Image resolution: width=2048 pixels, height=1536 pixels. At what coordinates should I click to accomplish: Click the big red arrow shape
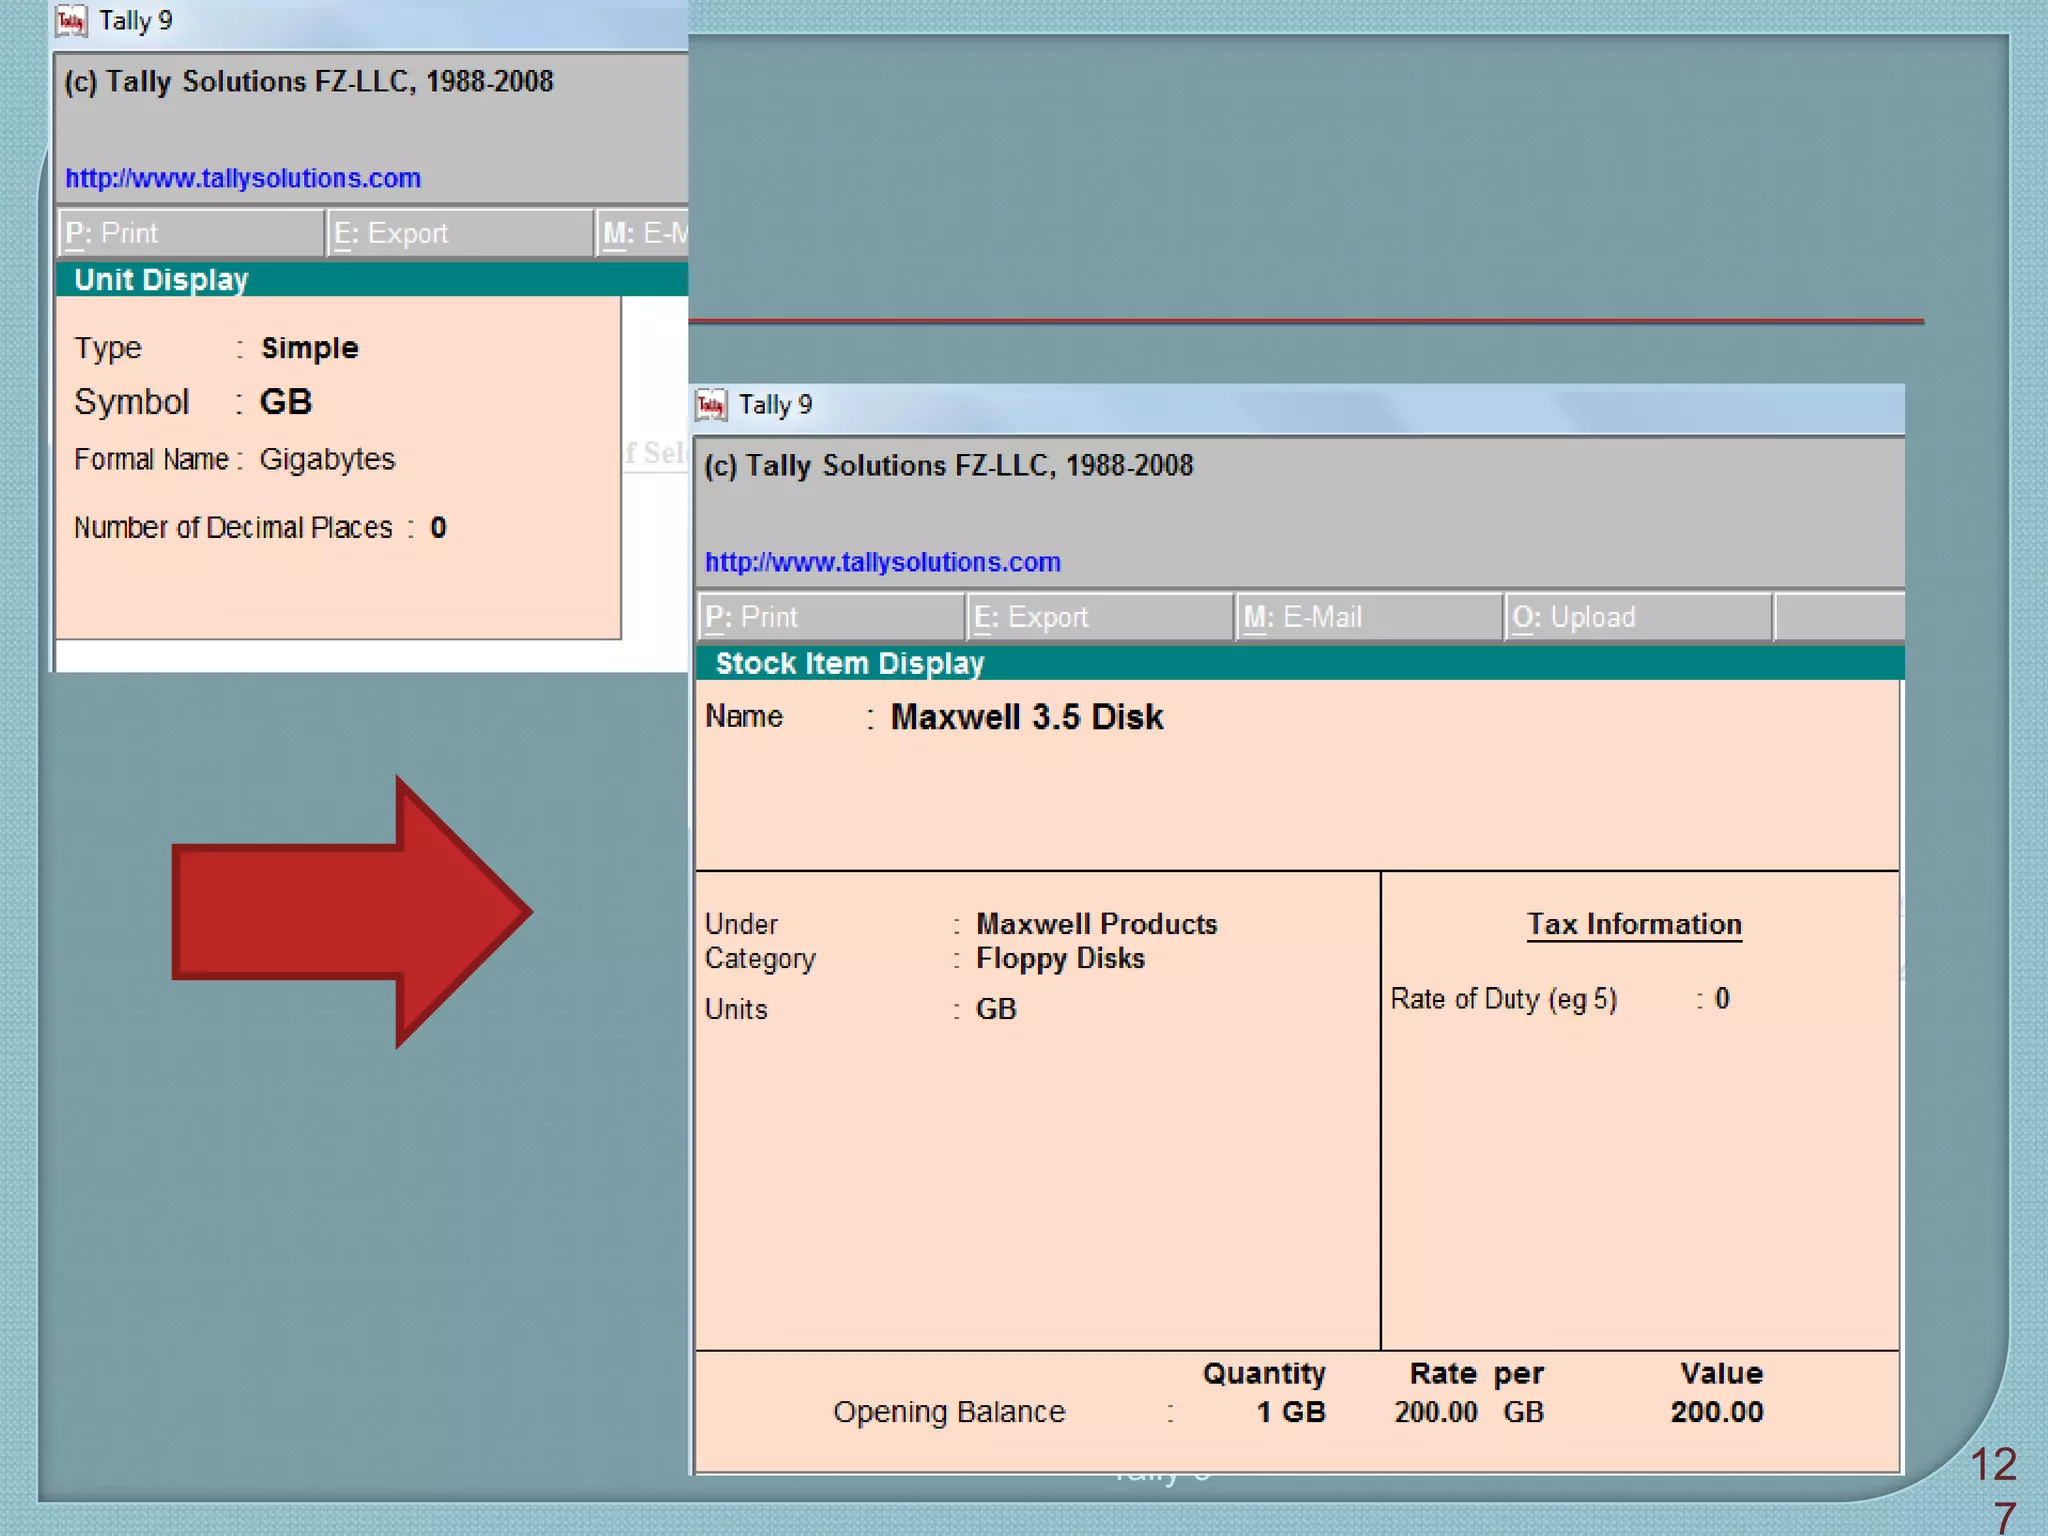[350, 911]
